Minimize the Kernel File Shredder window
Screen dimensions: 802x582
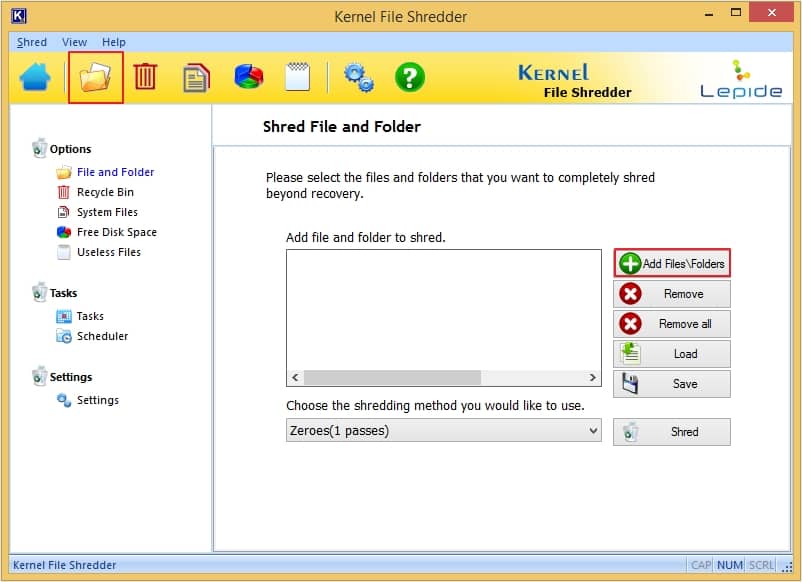(708, 14)
